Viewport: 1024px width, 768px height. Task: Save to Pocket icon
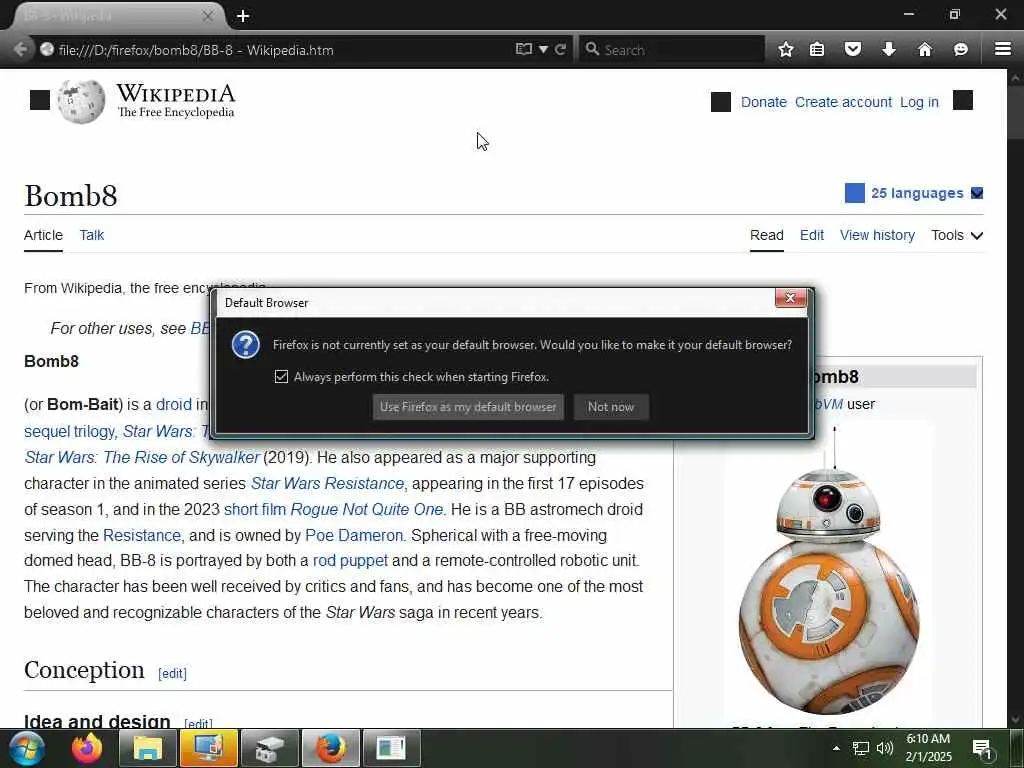tap(853, 49)
